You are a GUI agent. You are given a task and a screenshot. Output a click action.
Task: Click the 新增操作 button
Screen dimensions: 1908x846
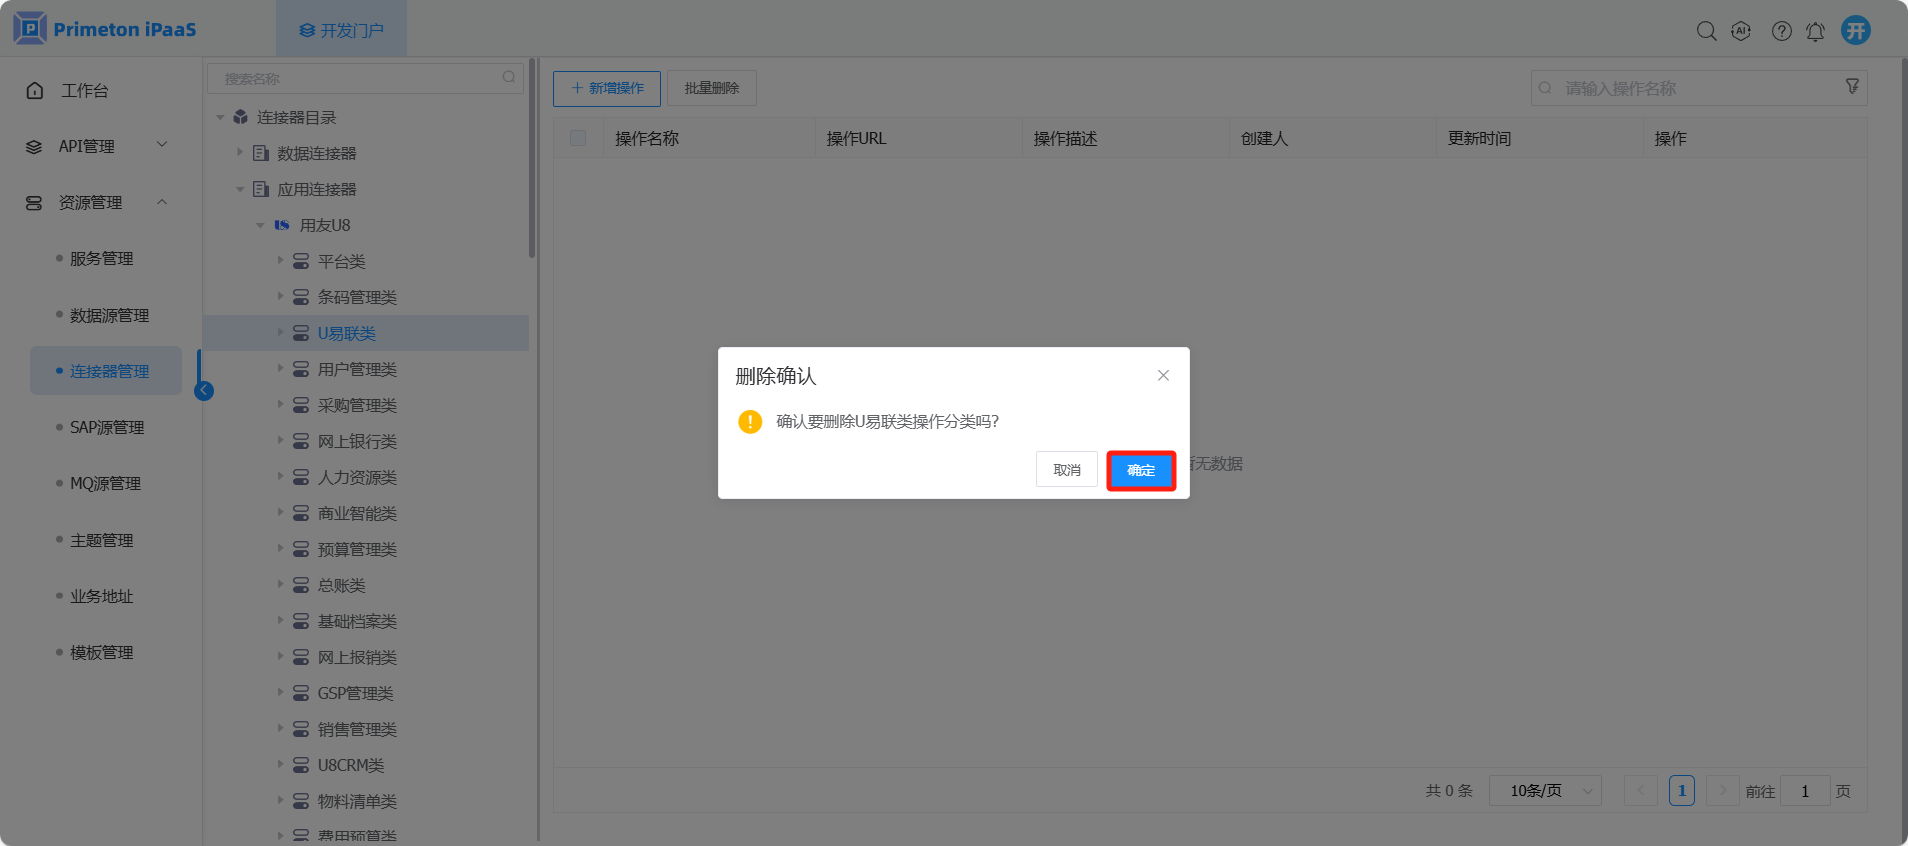[x=606, y=88]
